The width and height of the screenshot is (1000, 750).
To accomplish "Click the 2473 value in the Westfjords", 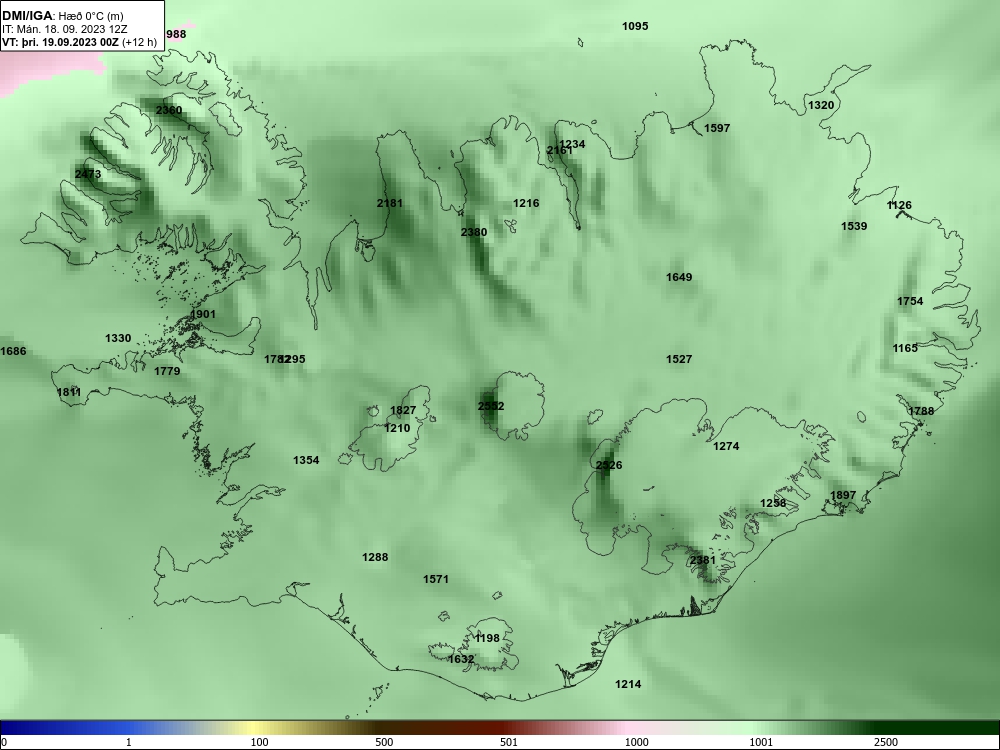I will coord(88,173).
